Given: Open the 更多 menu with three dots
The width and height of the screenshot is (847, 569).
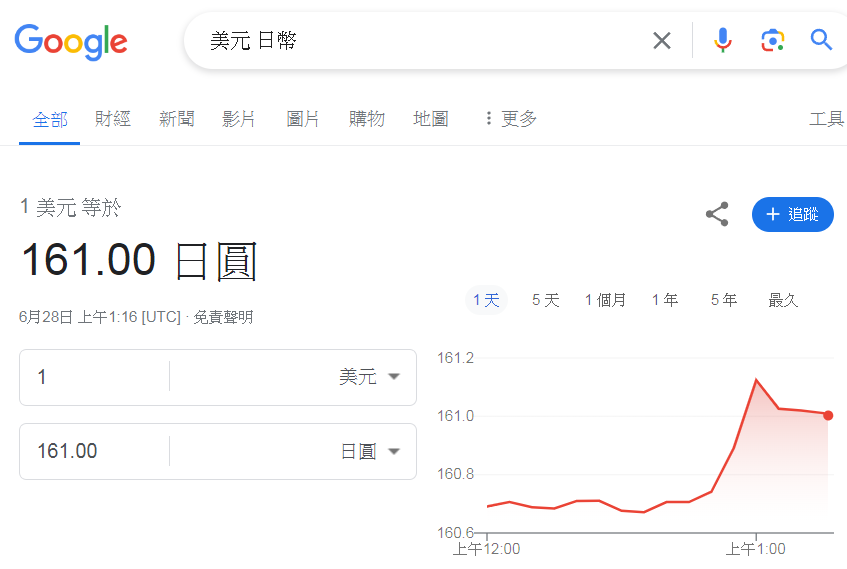Looking at the screenshot, I should (509, 119).
